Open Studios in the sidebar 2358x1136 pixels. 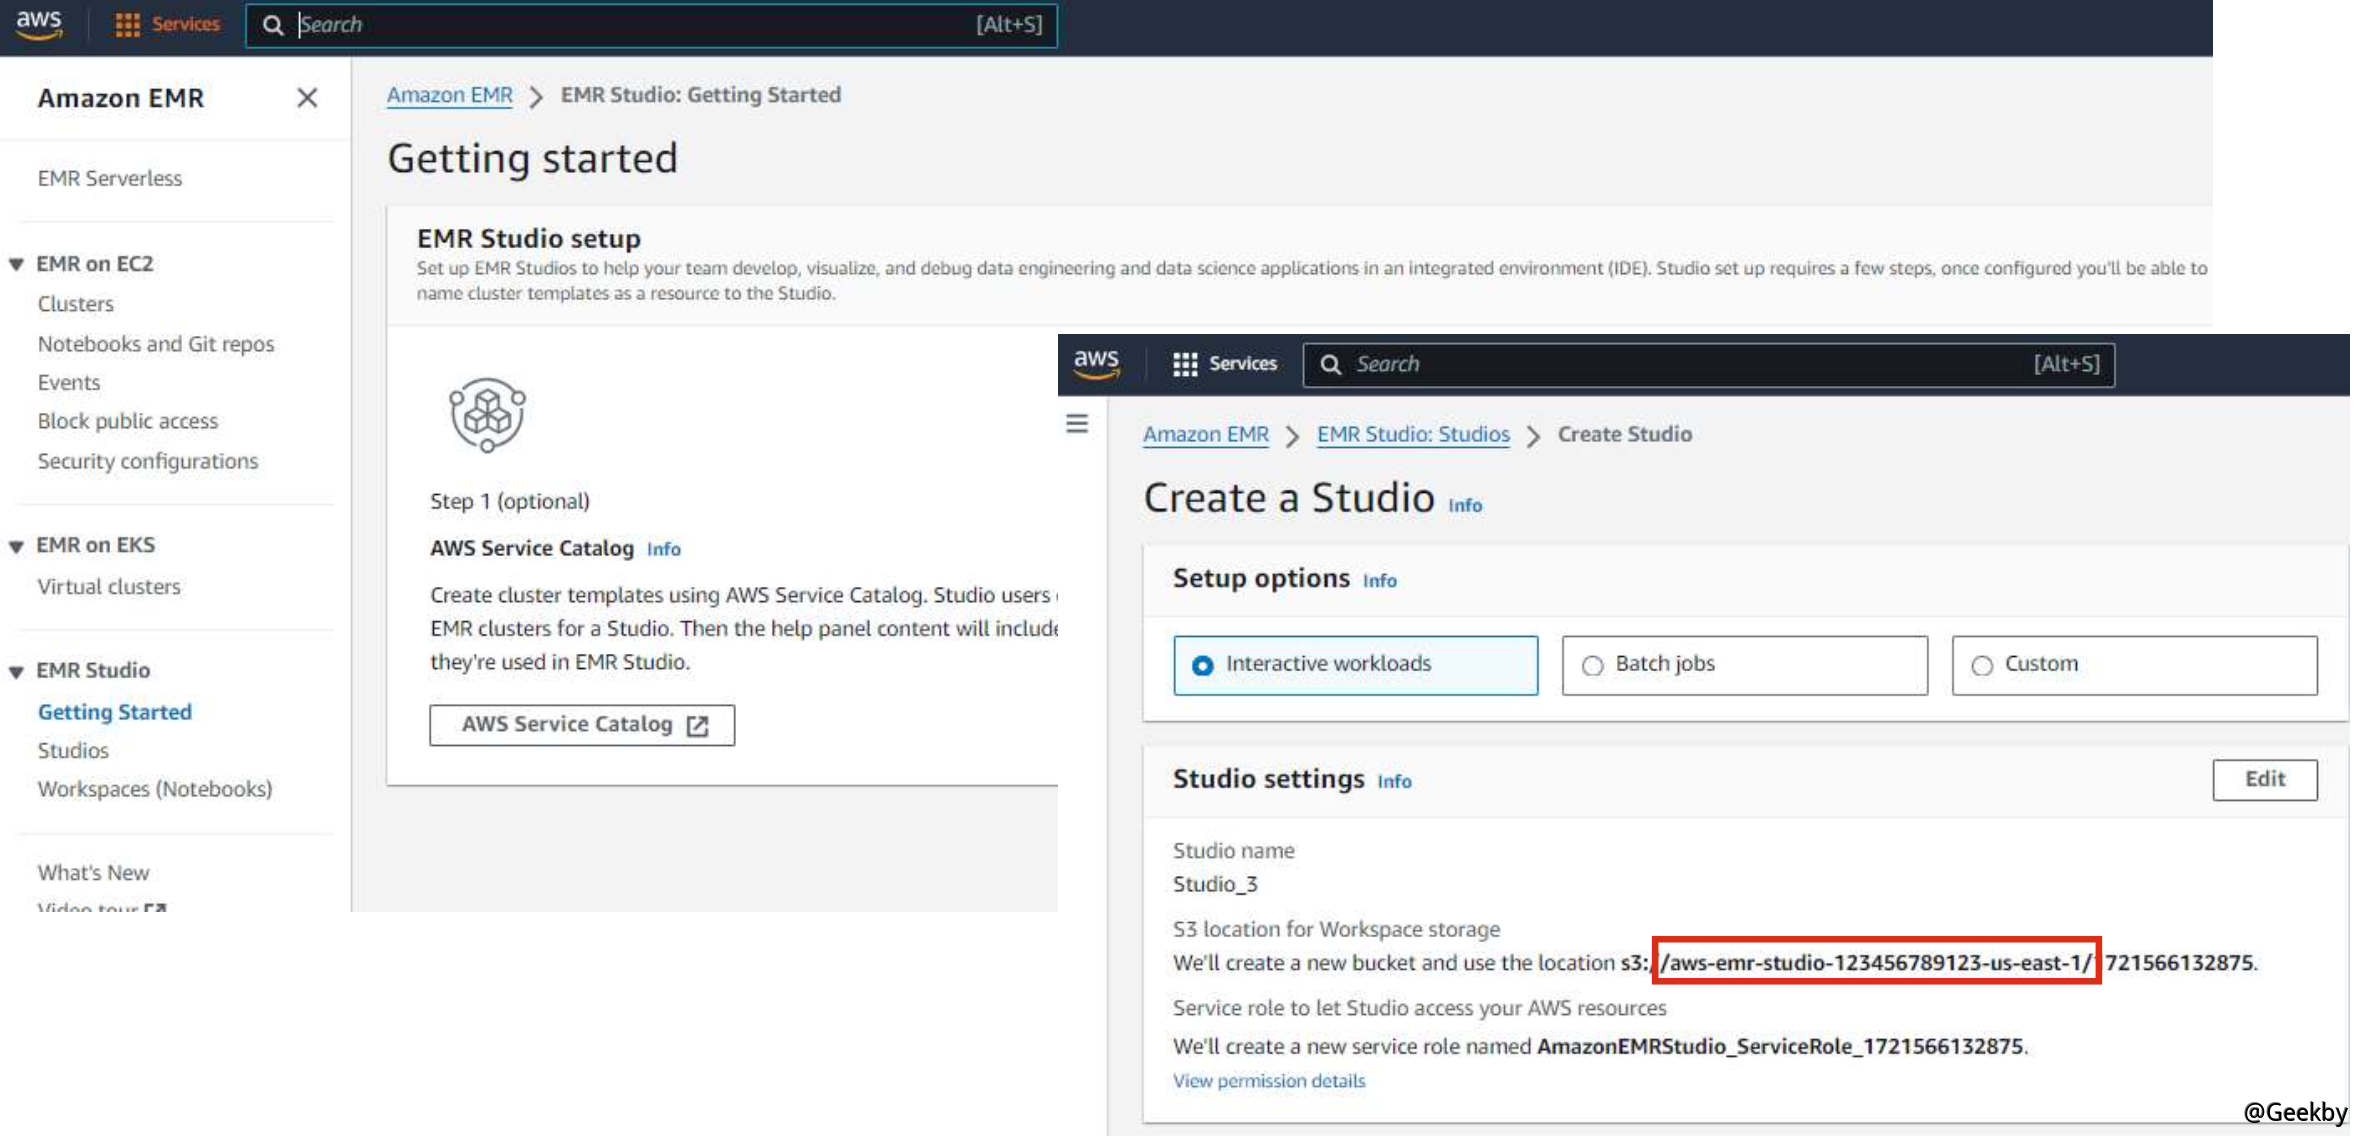click(73, 750)
